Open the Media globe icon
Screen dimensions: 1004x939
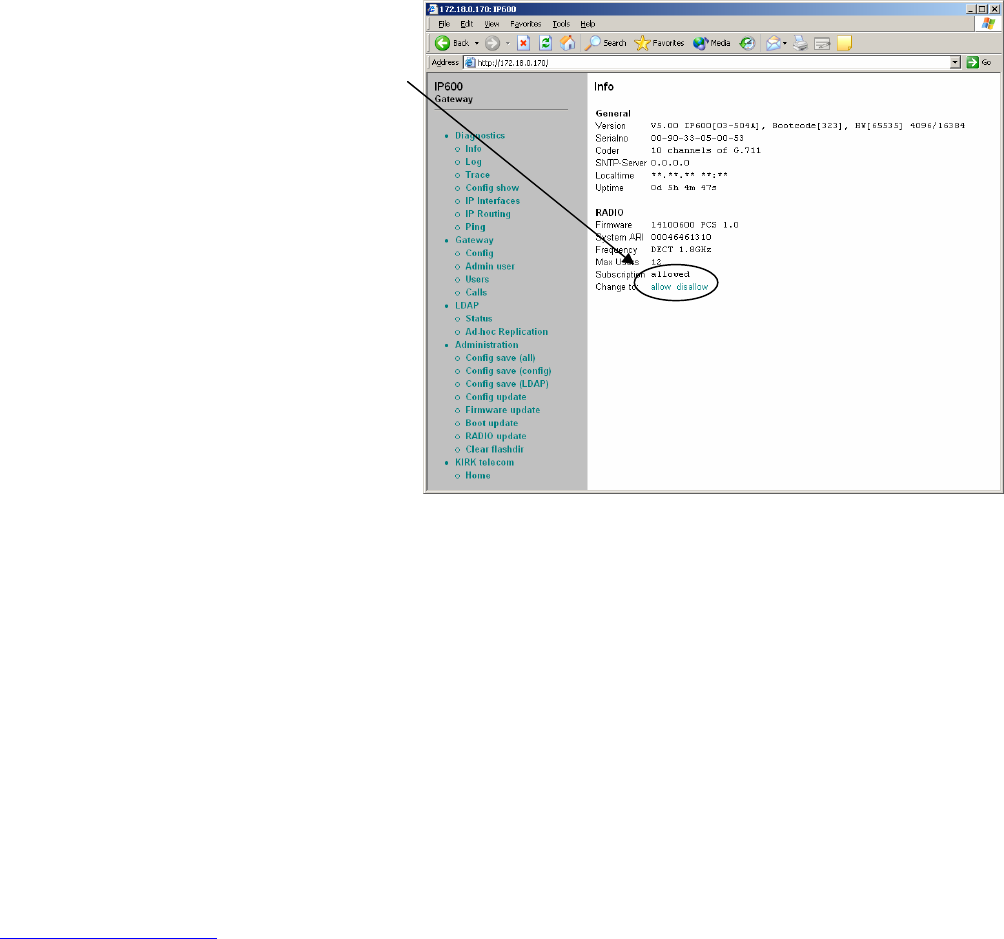tap(700, 43)
